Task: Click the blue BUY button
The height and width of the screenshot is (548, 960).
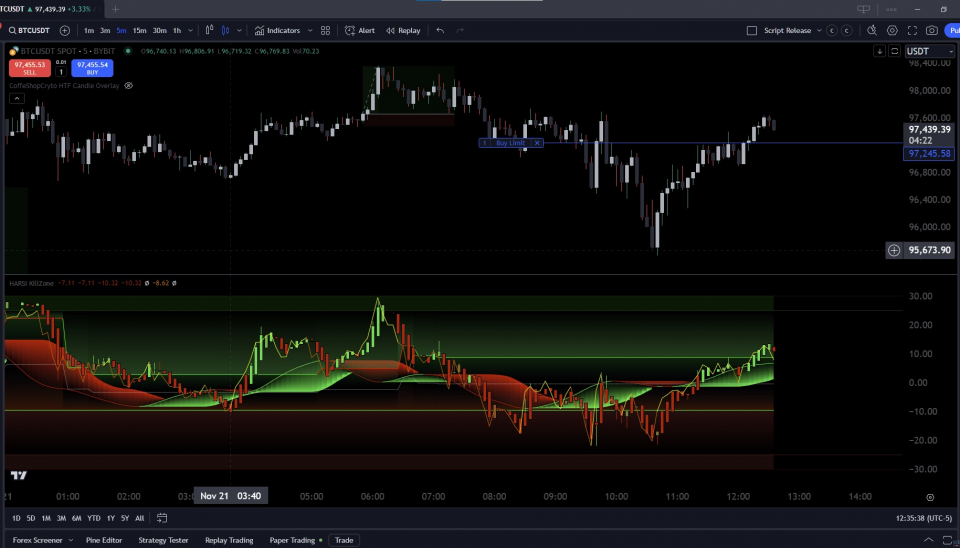Action: click(x=91, y=68)
